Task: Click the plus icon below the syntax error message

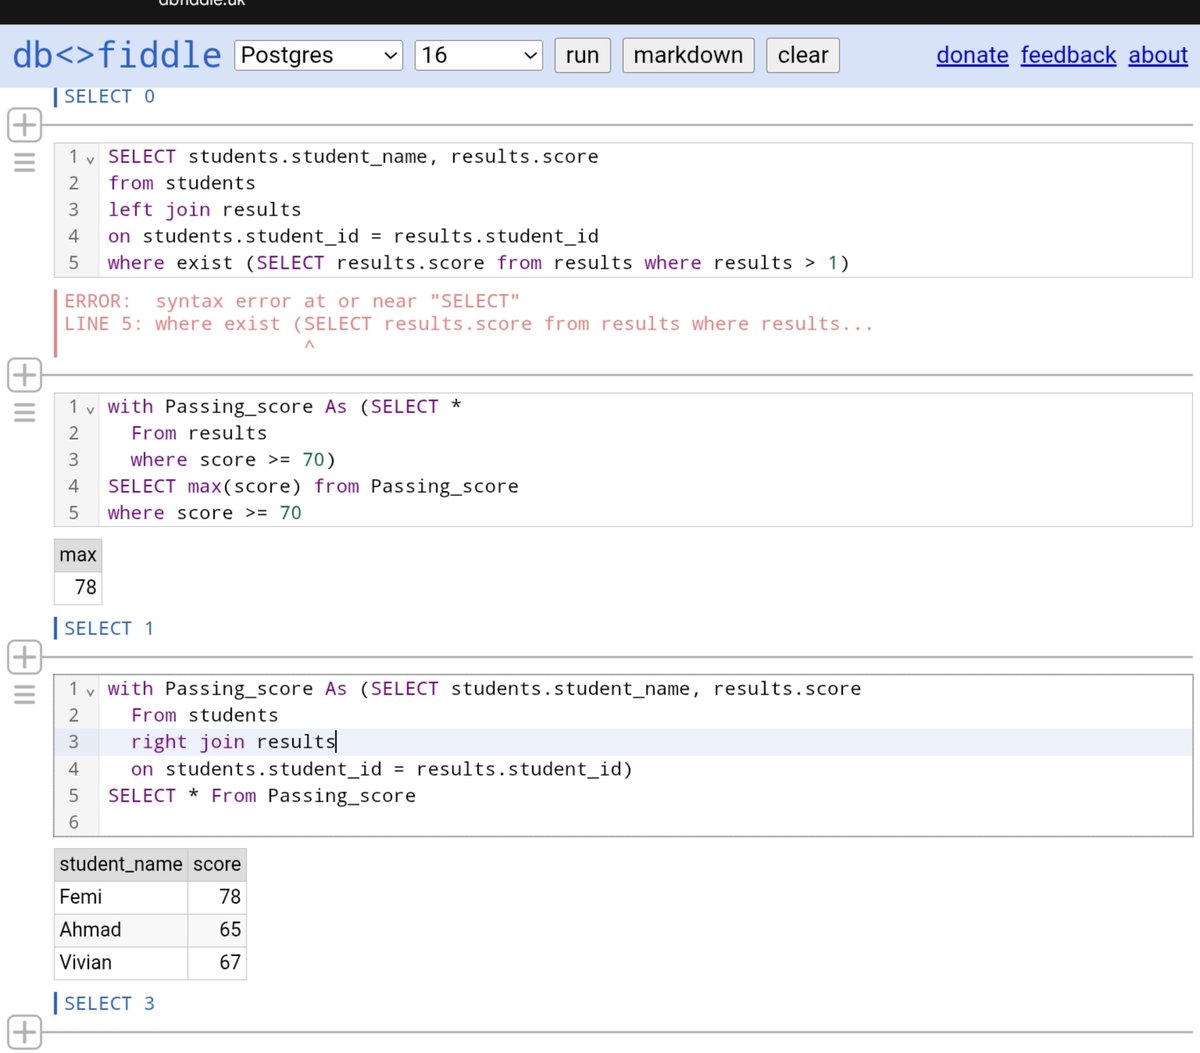Action: tap(24, 375)
